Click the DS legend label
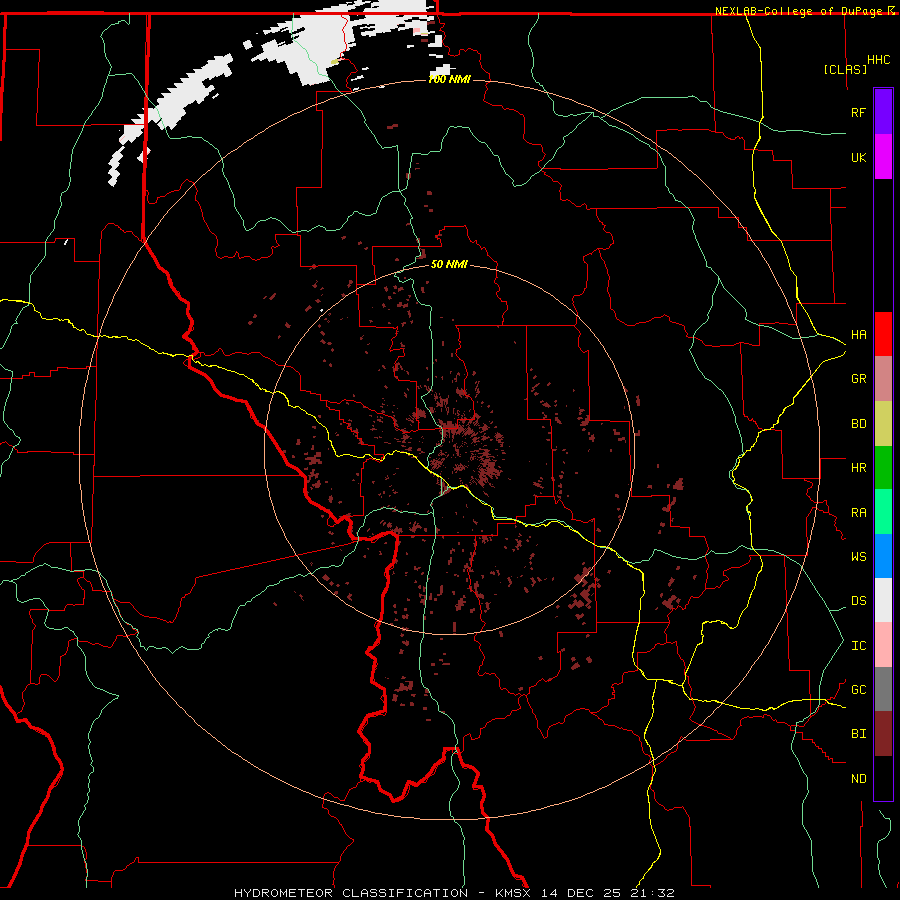 click(859, 601)
